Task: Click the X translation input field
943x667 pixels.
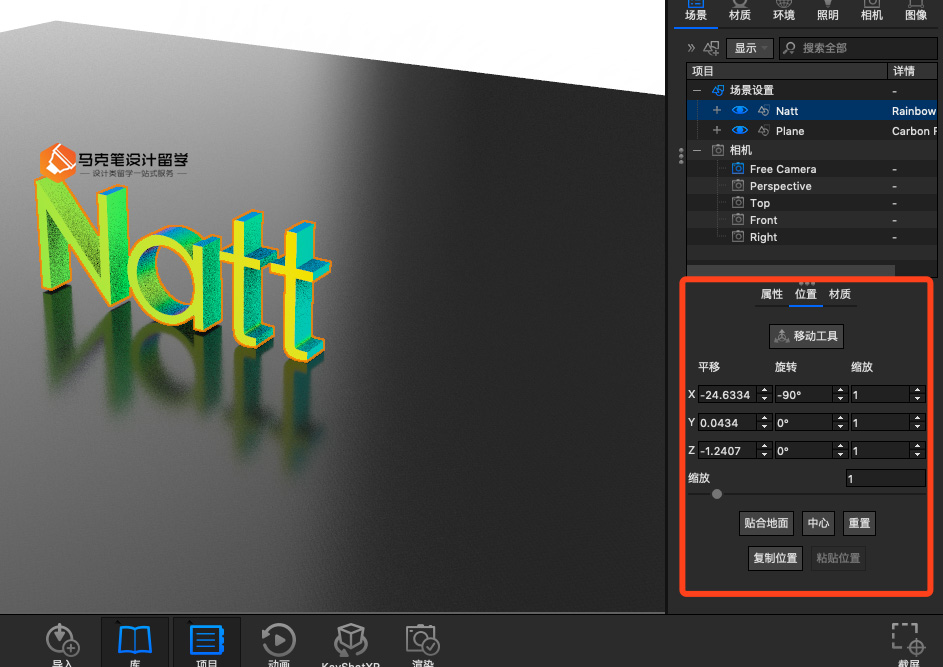Action: point(727,395)
